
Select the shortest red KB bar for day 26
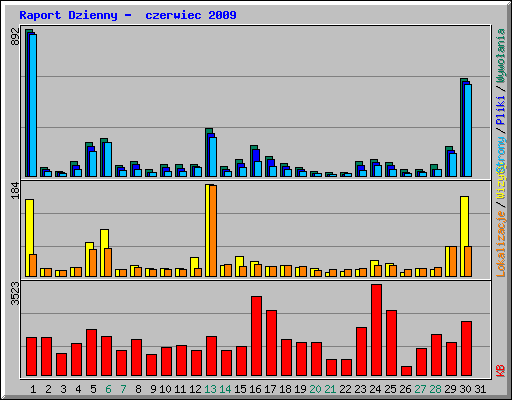tap(407, 371)
